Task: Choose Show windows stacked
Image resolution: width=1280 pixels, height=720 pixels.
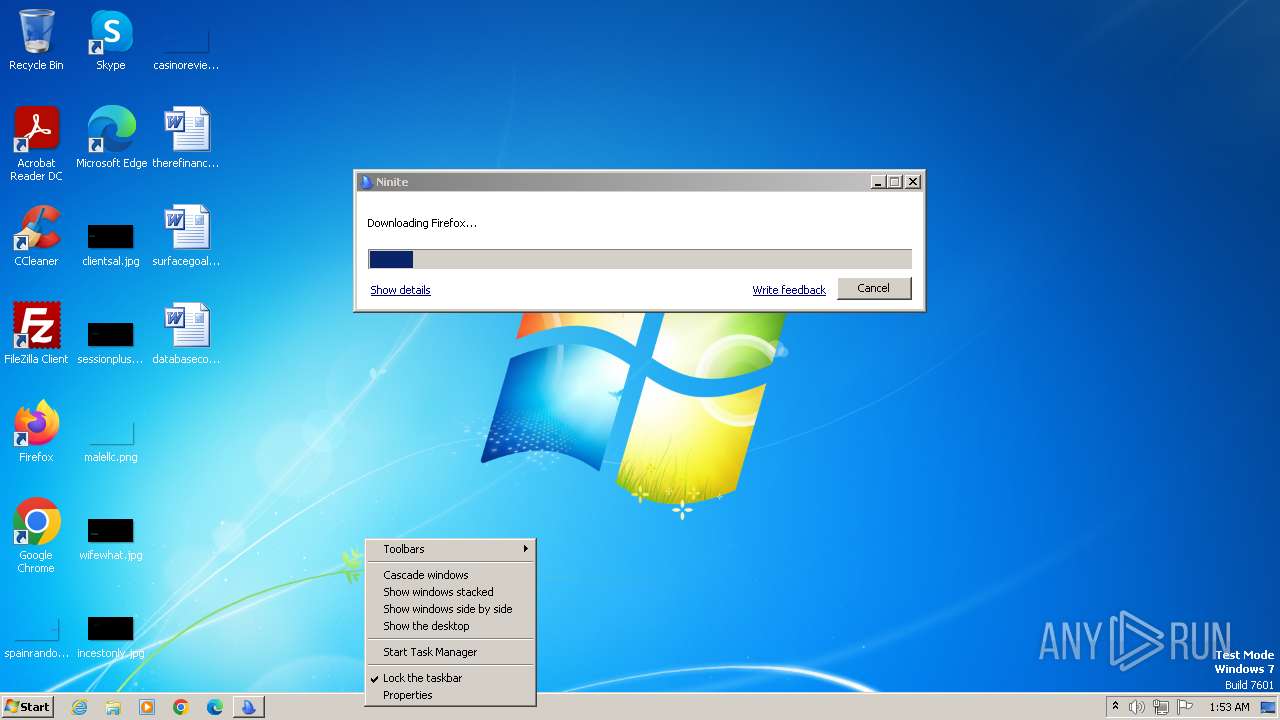Action: 451,592
